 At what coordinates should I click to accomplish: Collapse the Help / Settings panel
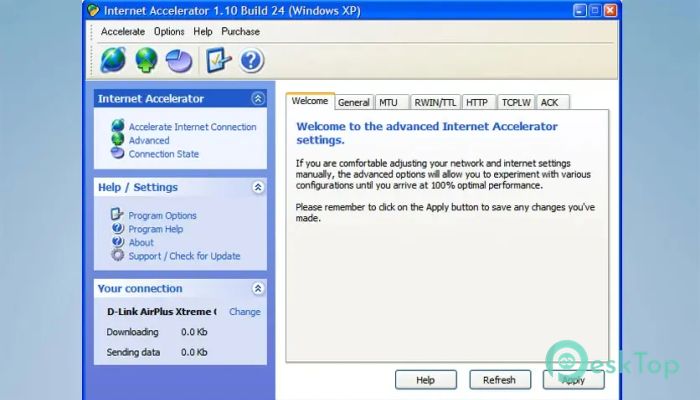(x=258, y=187)
